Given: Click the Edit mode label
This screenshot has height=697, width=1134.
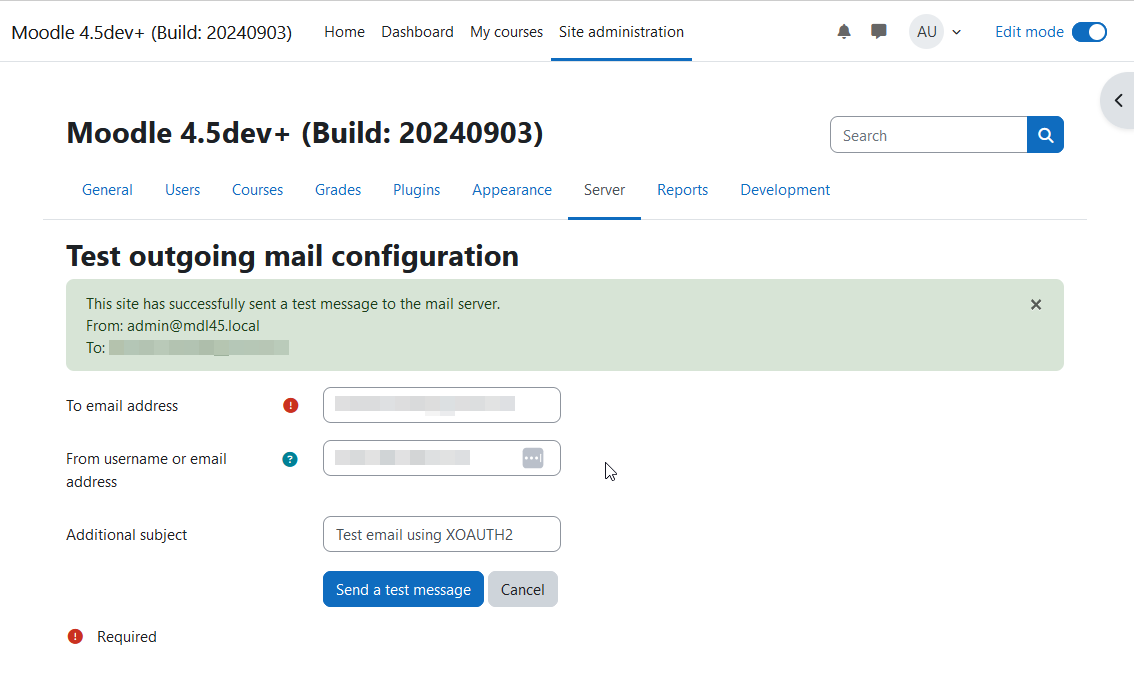Looking at the screenshot, I should coord(1029,32).
